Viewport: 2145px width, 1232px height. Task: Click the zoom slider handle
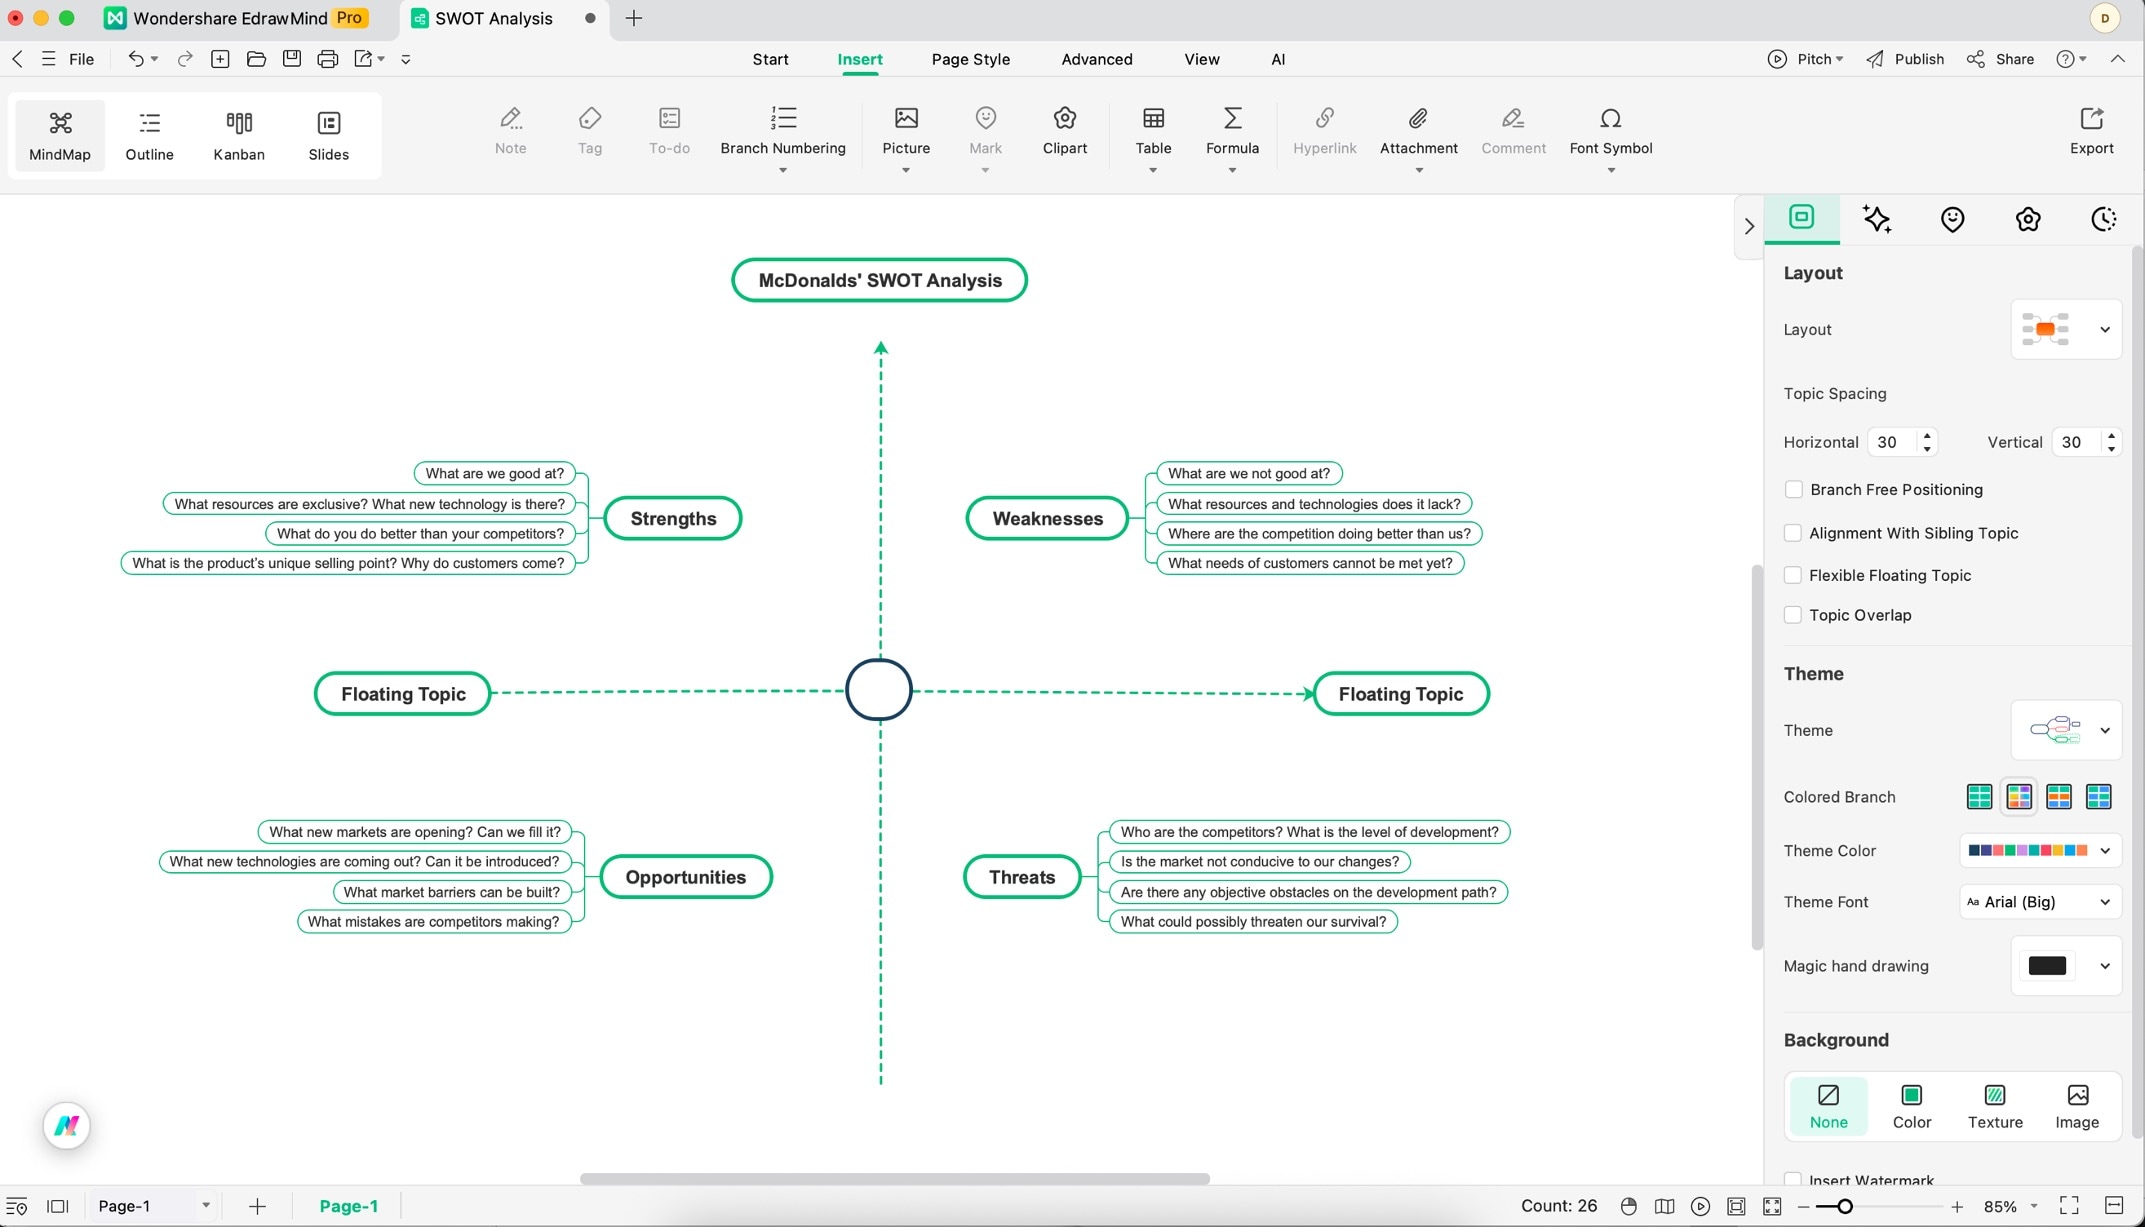pos(1845,1207)
